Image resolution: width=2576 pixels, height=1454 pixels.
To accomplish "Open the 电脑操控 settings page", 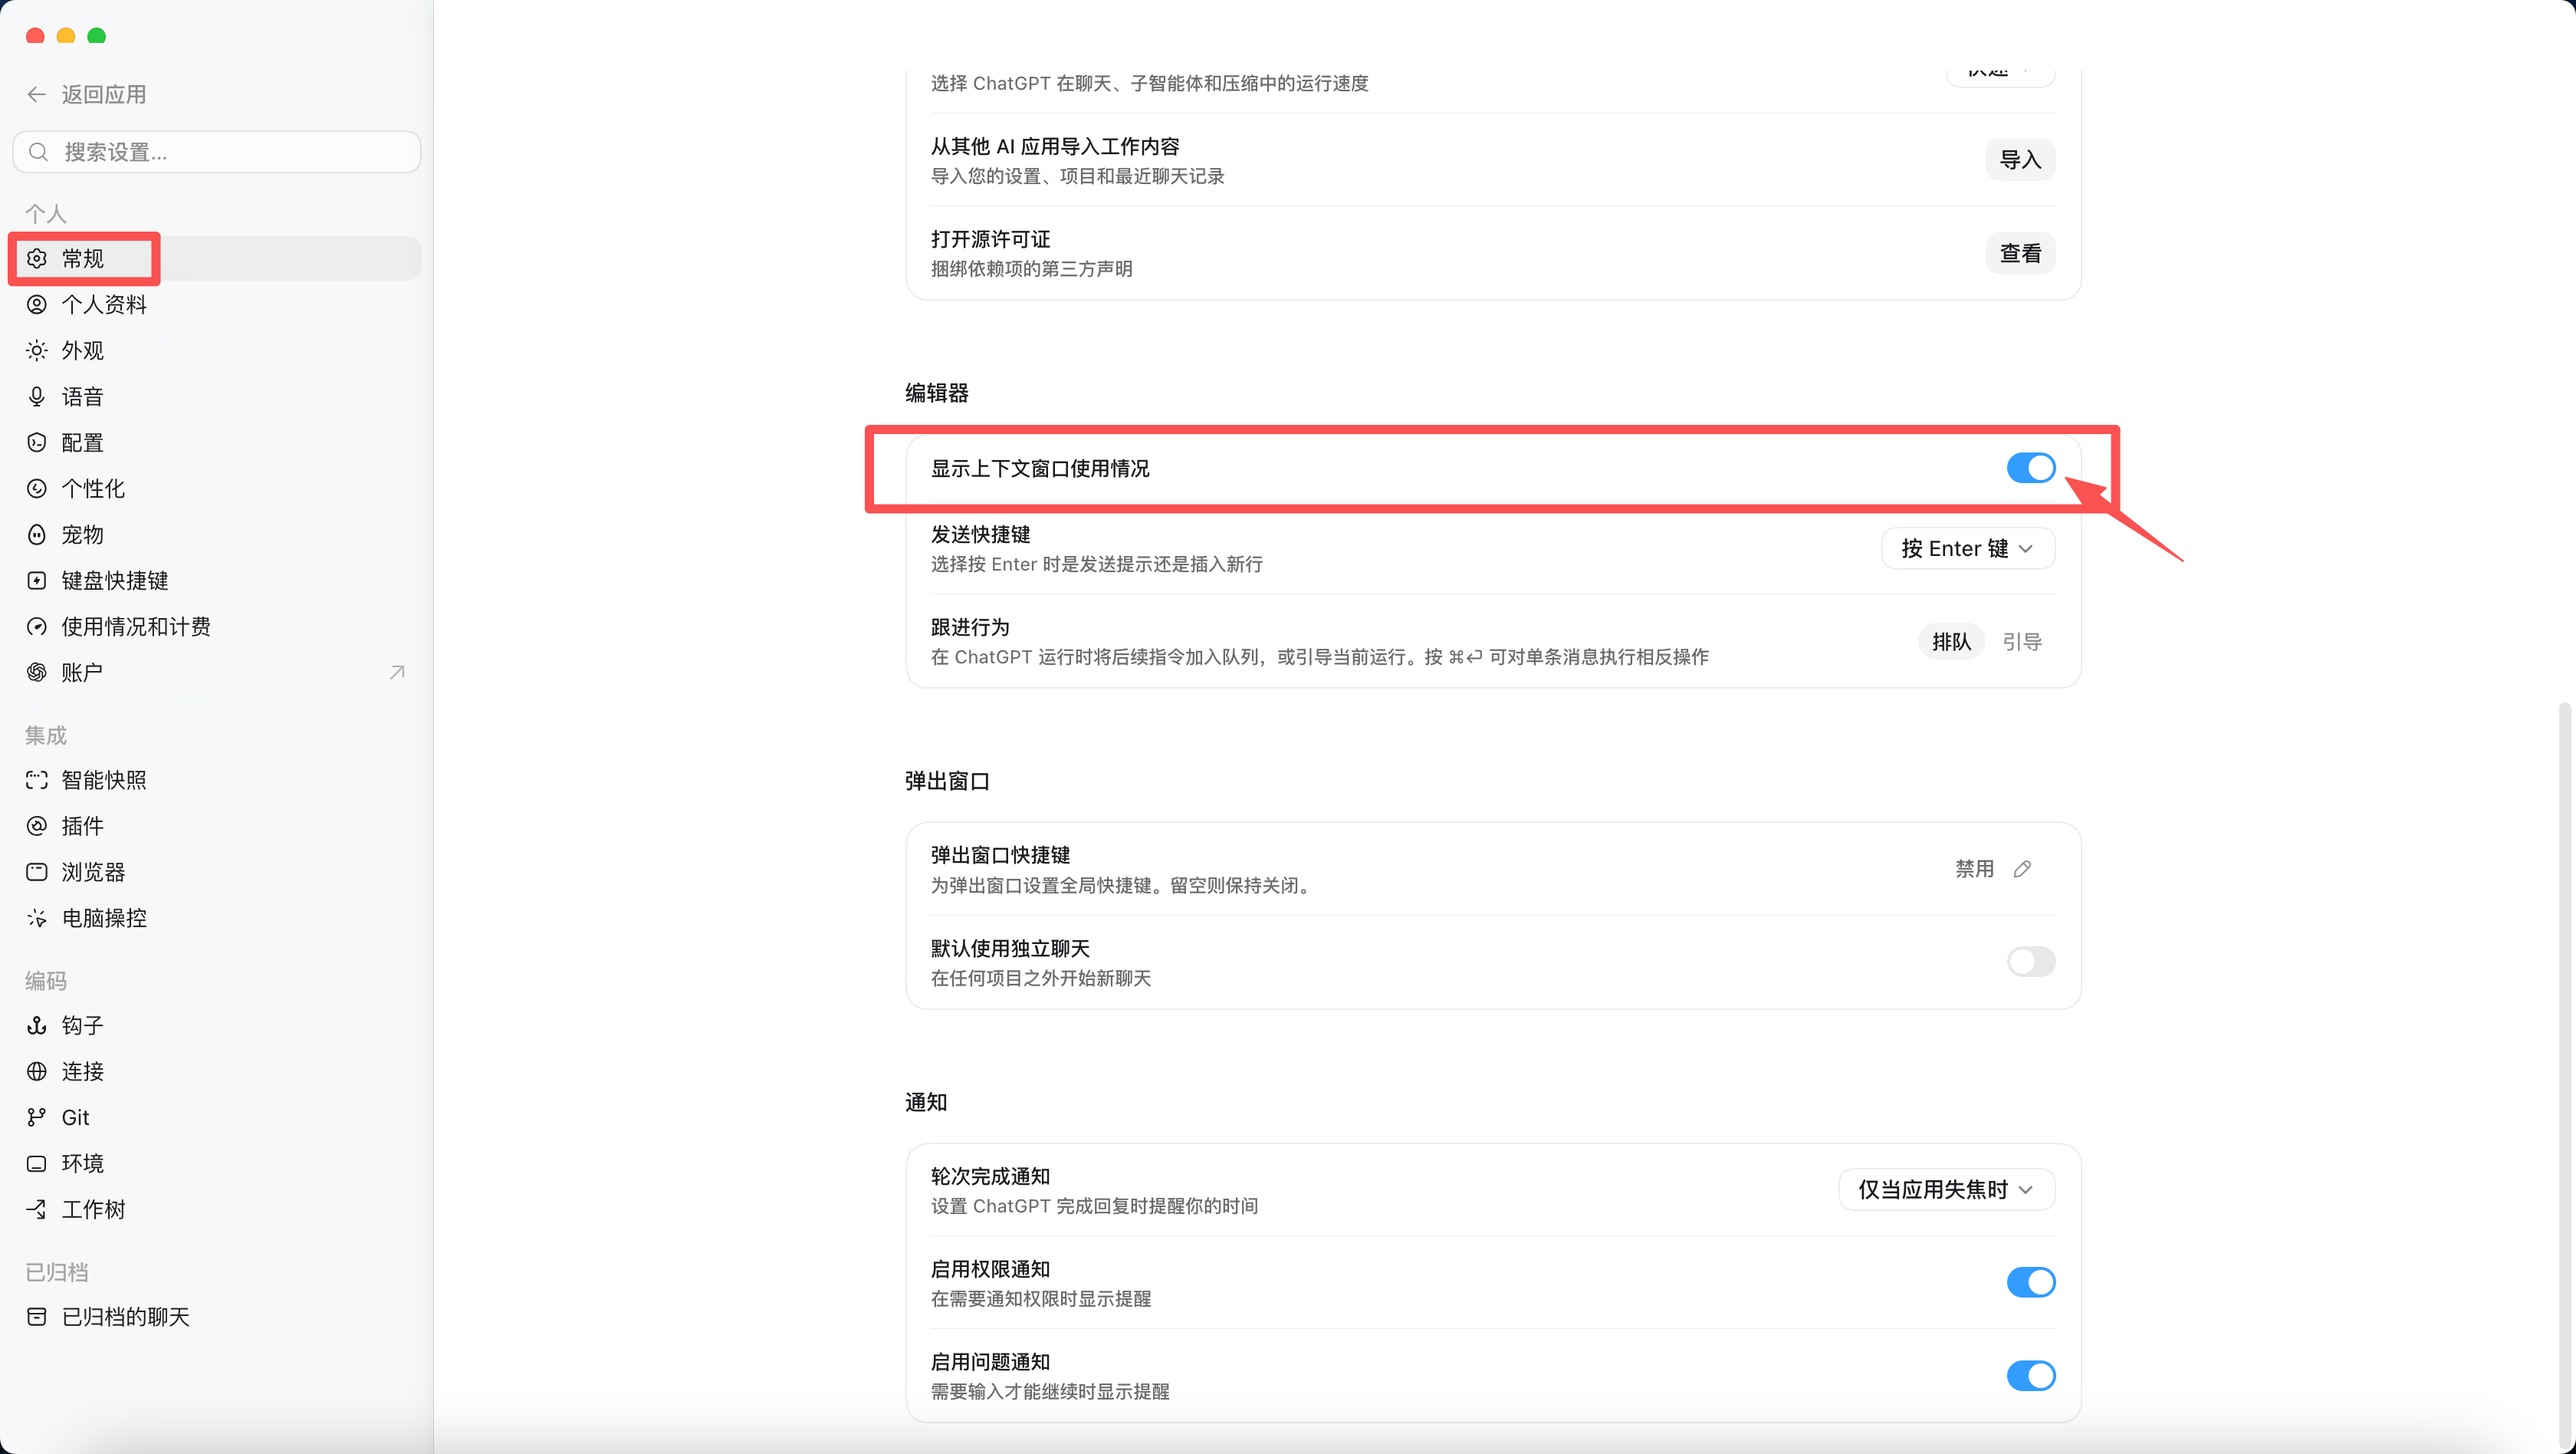I will (x=216, y=917).
